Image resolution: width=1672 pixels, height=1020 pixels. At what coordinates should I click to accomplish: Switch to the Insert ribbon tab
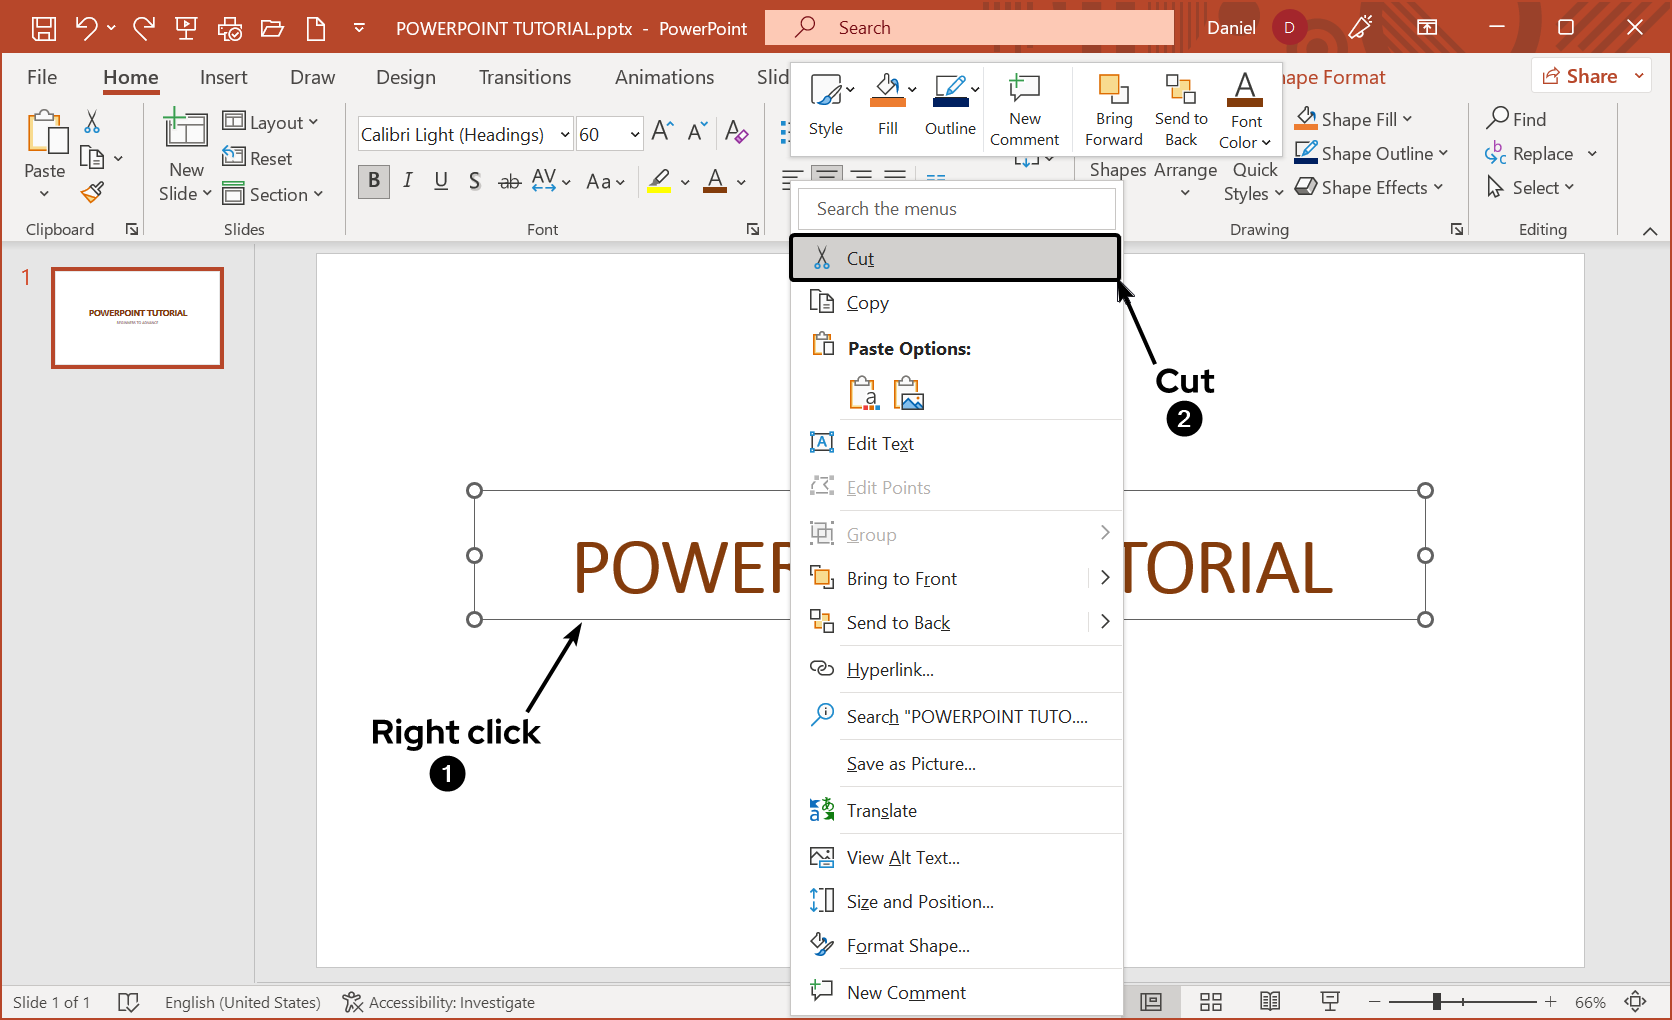pyautogui.click(x=223, y=77)
